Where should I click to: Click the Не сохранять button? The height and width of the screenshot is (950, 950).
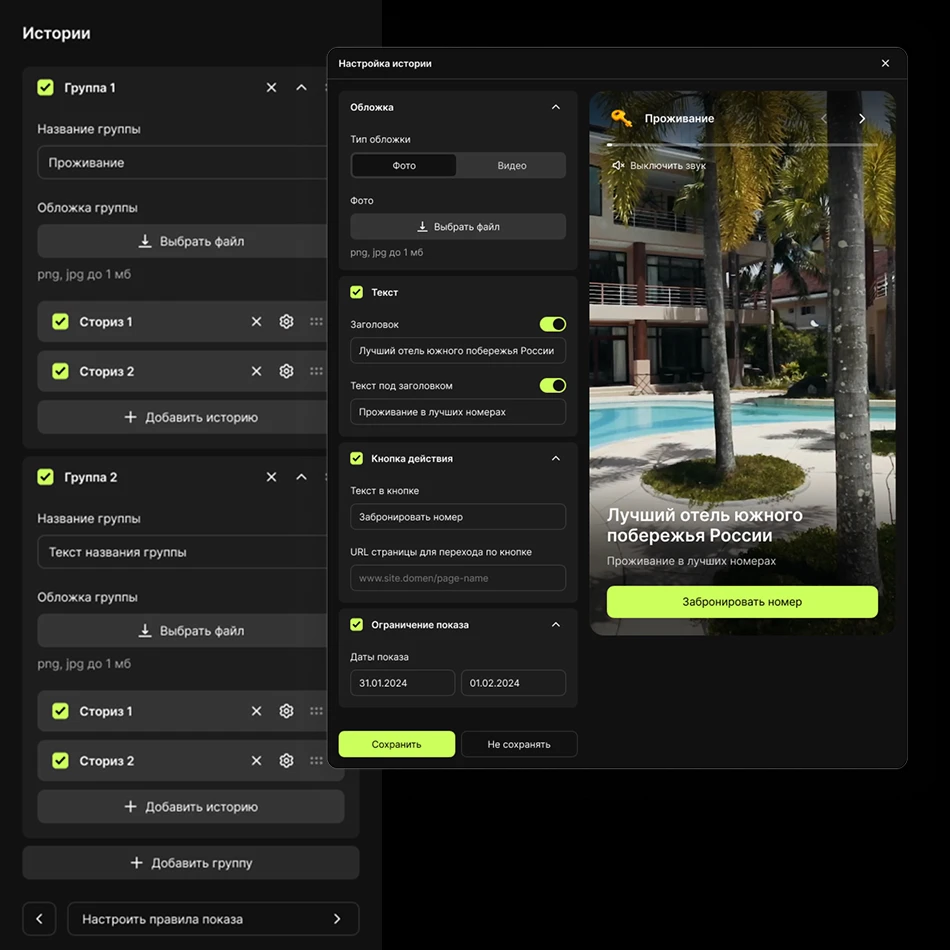tap(519, 744)
